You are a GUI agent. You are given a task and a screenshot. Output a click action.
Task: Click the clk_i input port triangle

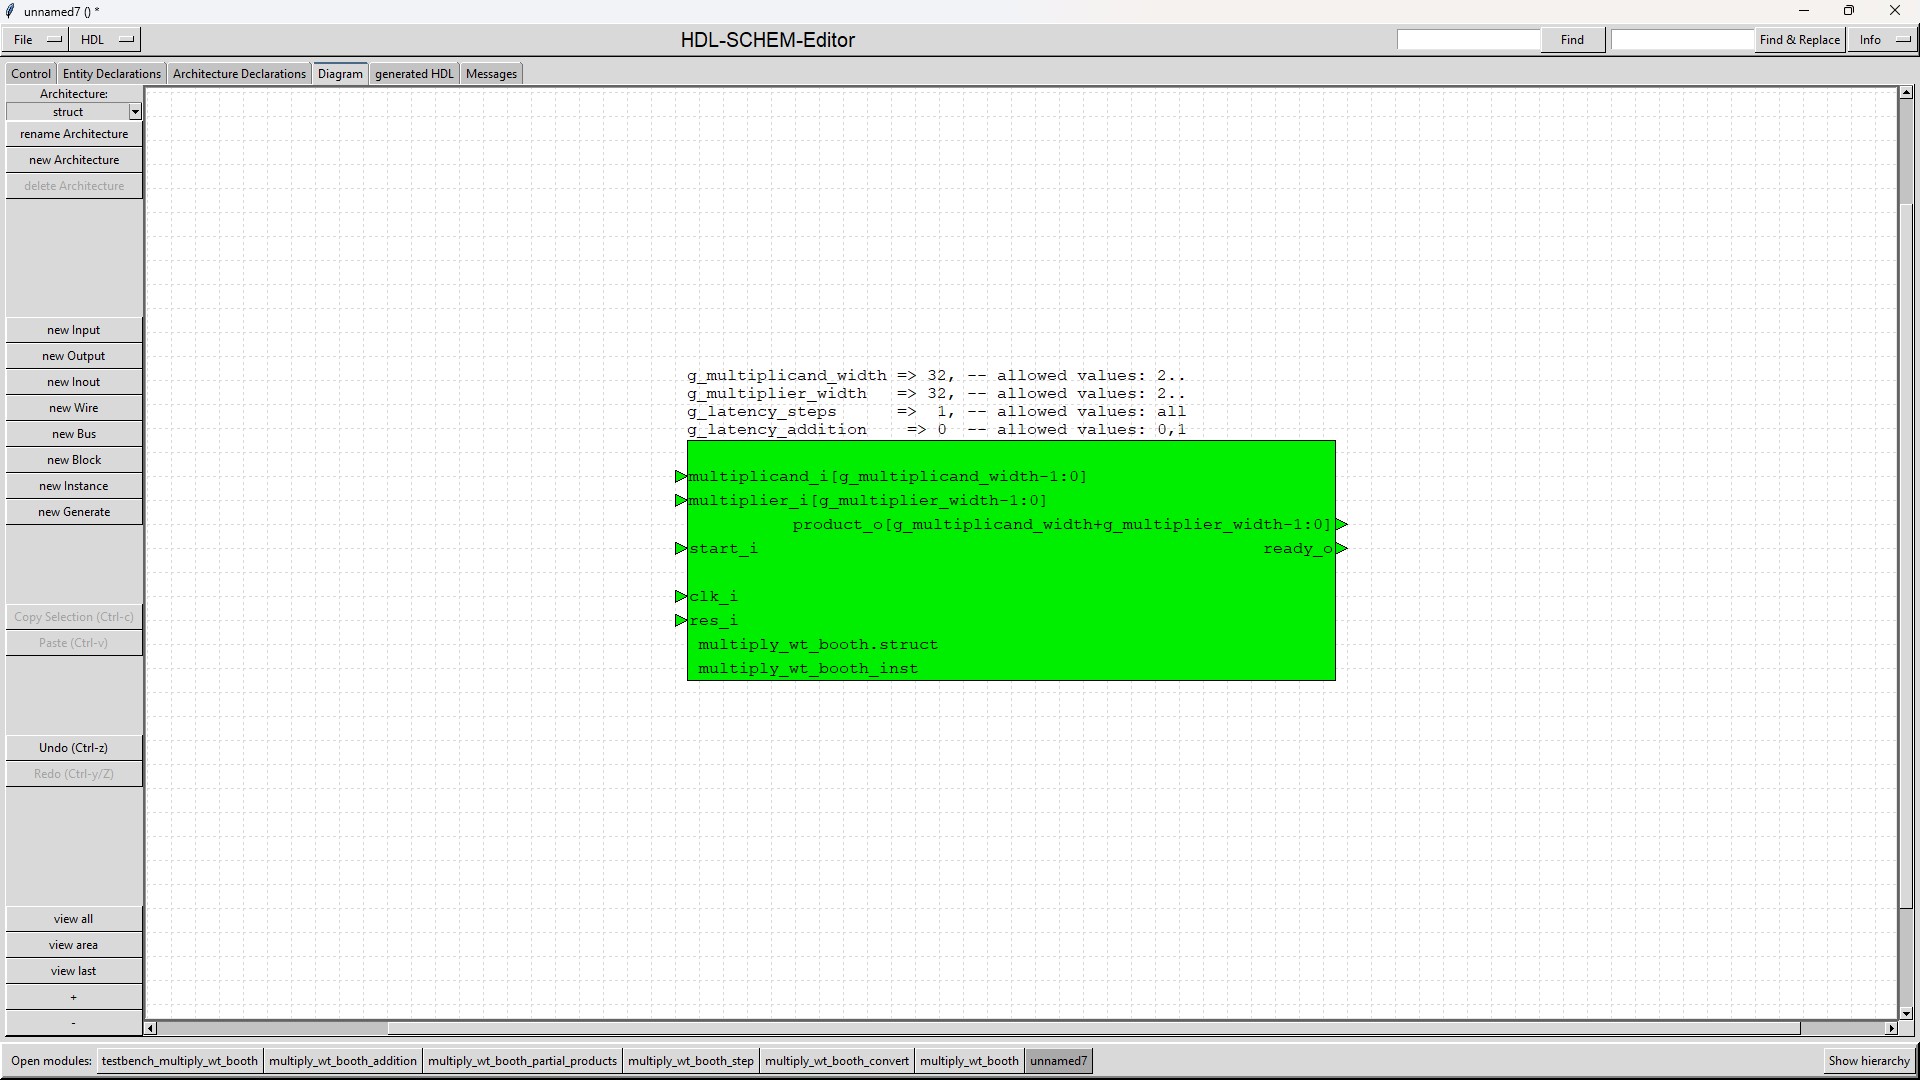[681, 597]
